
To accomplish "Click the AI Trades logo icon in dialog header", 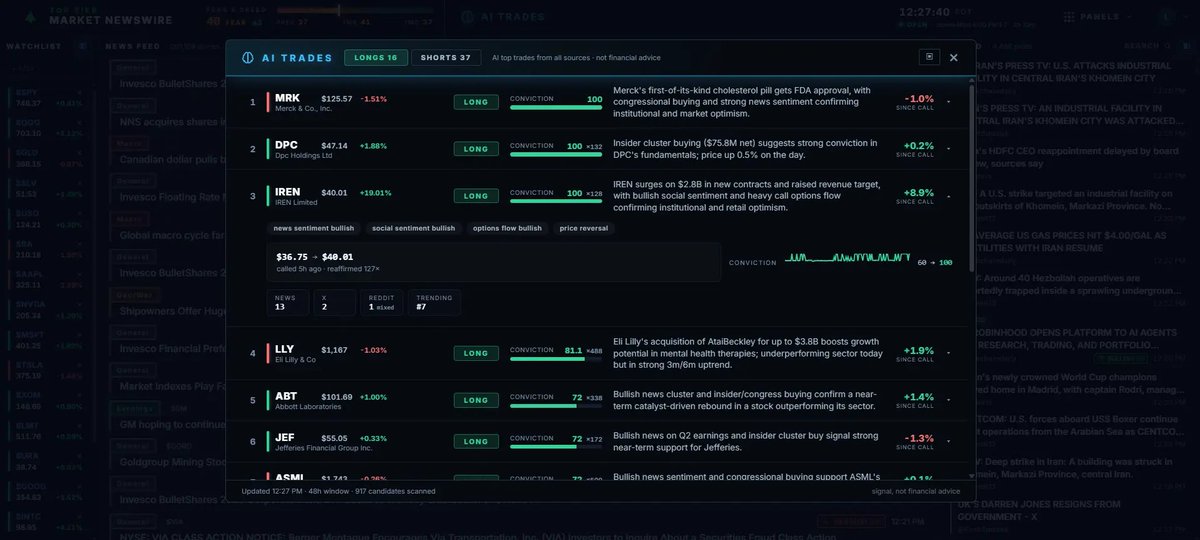I will [x=248, y=58].
